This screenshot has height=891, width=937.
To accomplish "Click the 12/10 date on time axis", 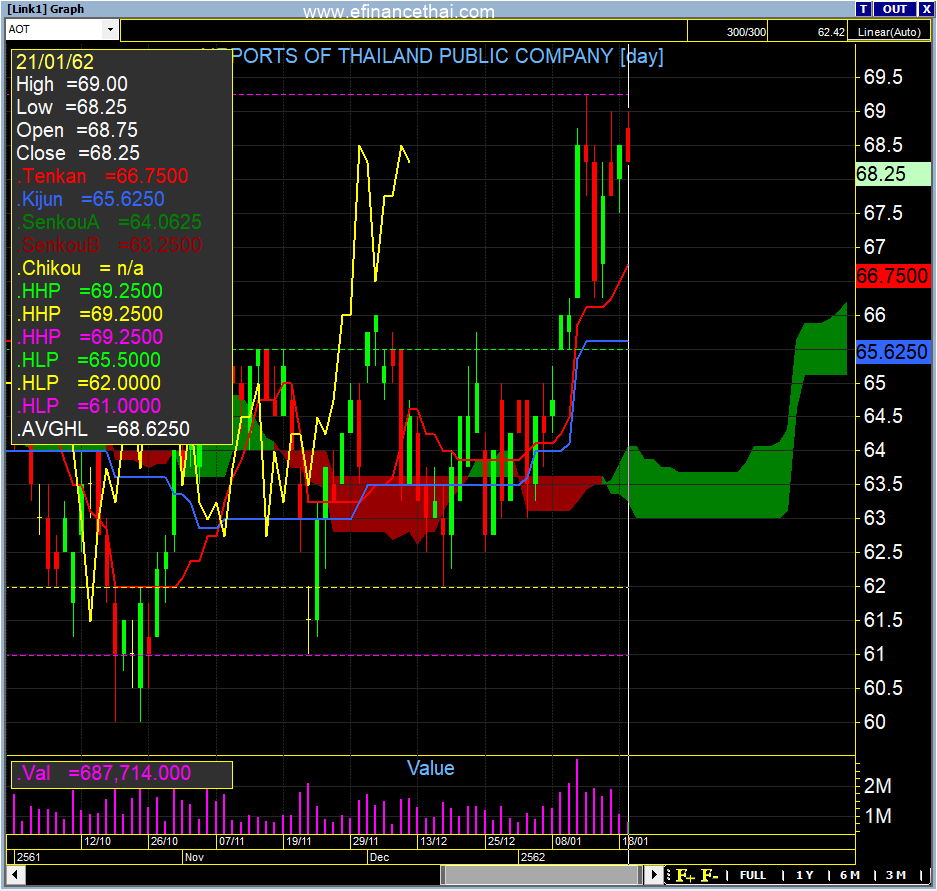I will click(x=97, y=841).
